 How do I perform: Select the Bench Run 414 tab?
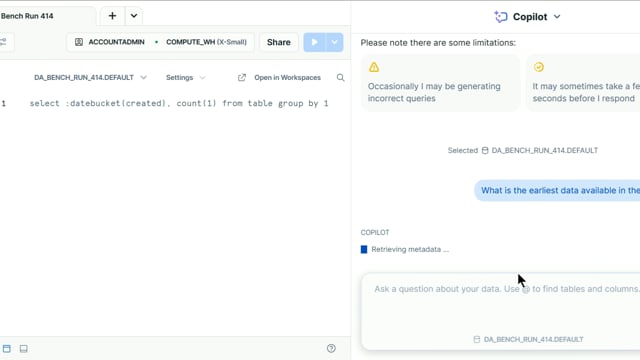[x=27, y=16]
